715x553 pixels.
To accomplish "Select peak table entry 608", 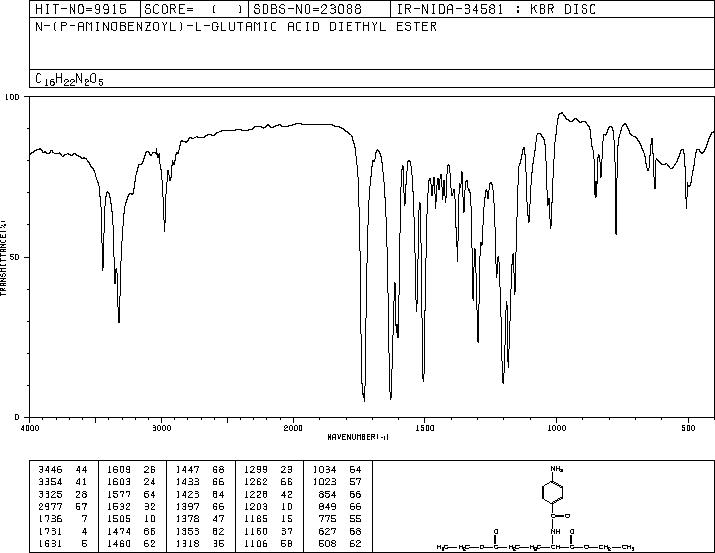I will pos(327,543).
